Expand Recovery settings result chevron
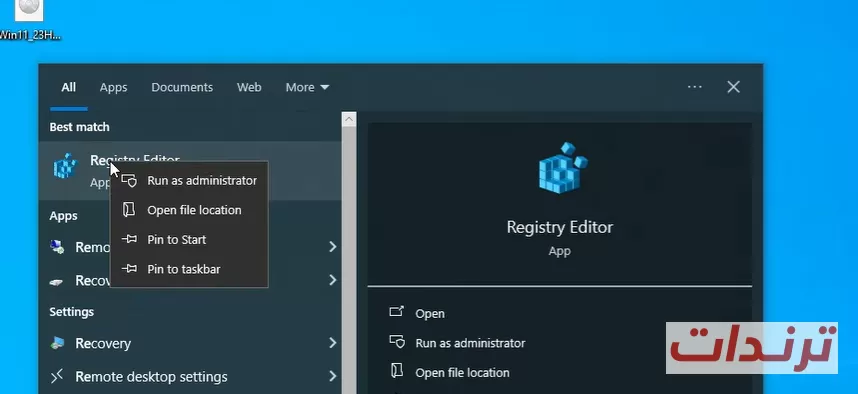Screen dimensions: 858x394 (332, 343)
